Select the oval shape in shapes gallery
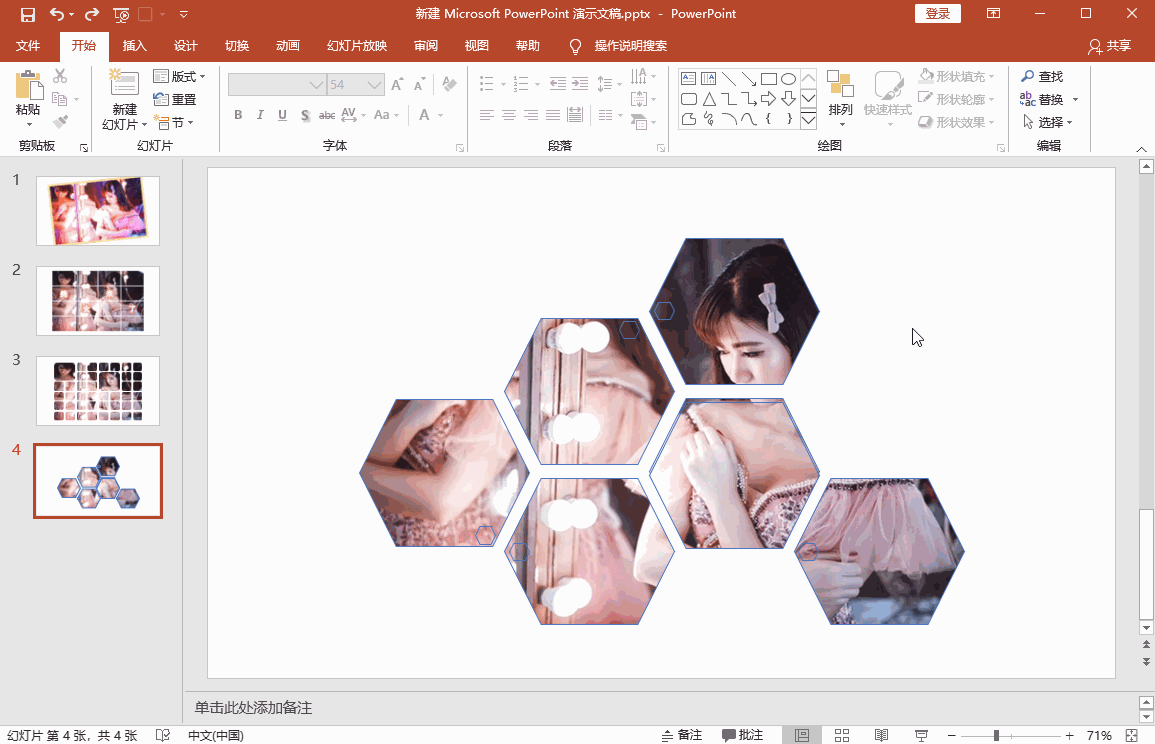The width and height of the screenshot is (1155, 744). [x=788, y=79]
